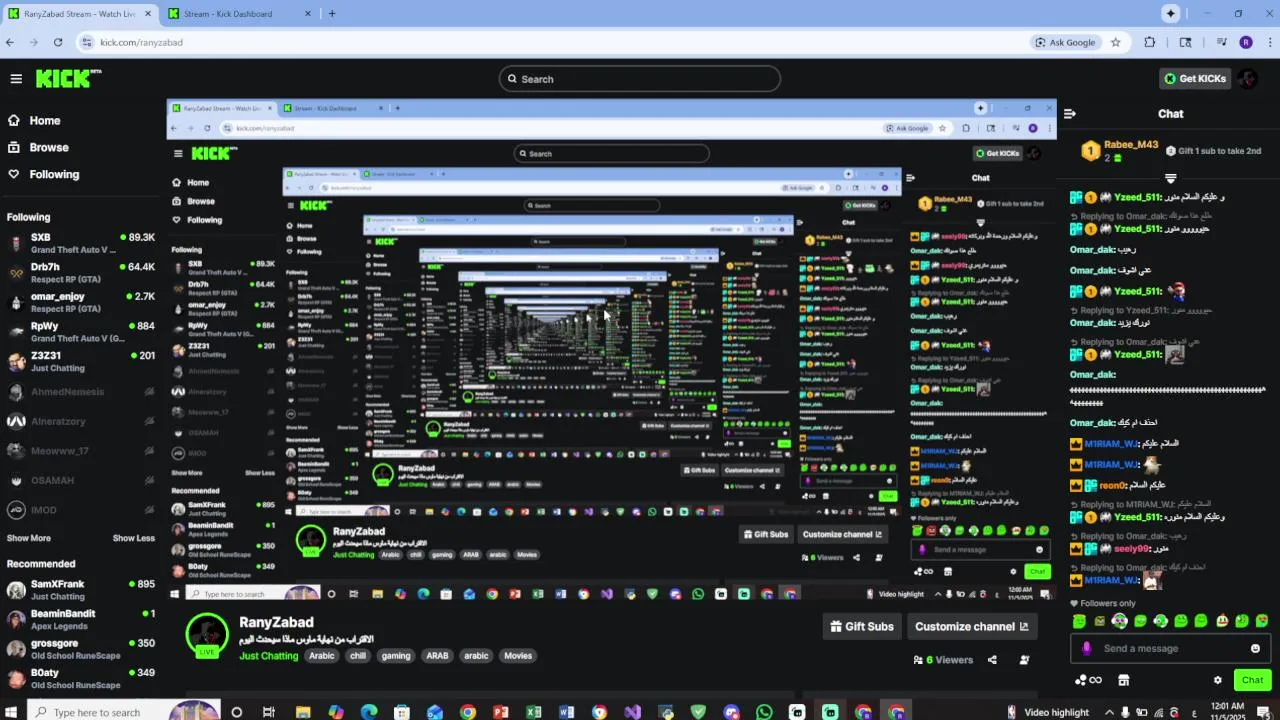
Task: Click Show More under Following list
Action: pyautogui.click(x=28, y=538)
